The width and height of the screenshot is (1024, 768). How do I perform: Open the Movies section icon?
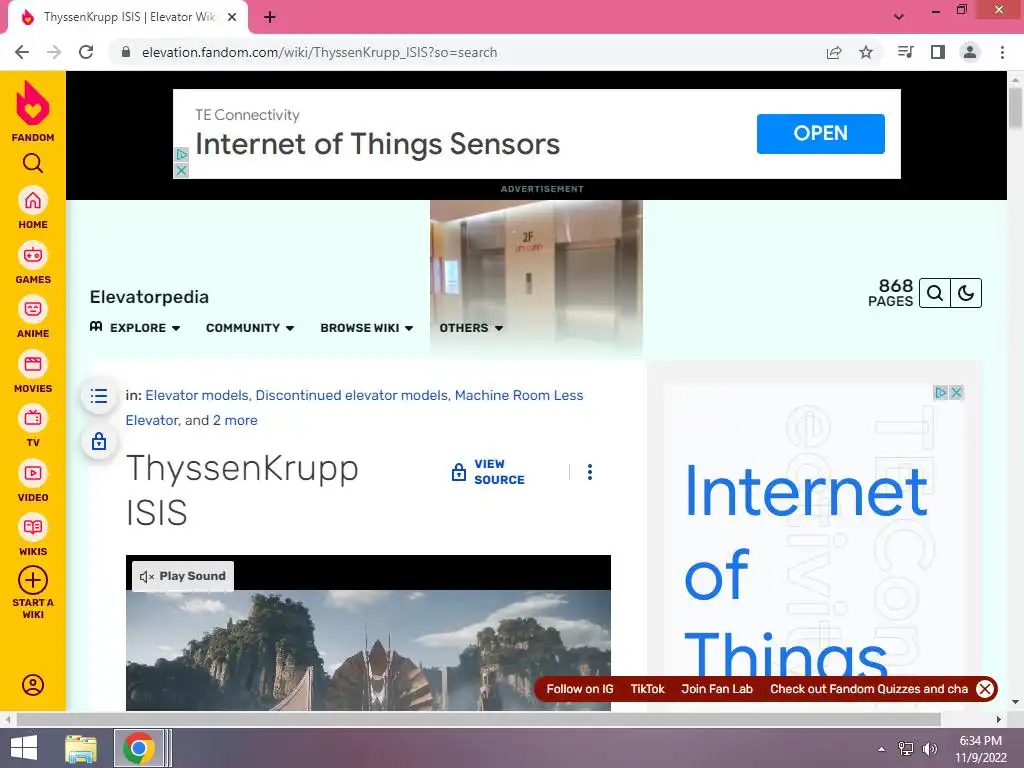pos(33,372)
